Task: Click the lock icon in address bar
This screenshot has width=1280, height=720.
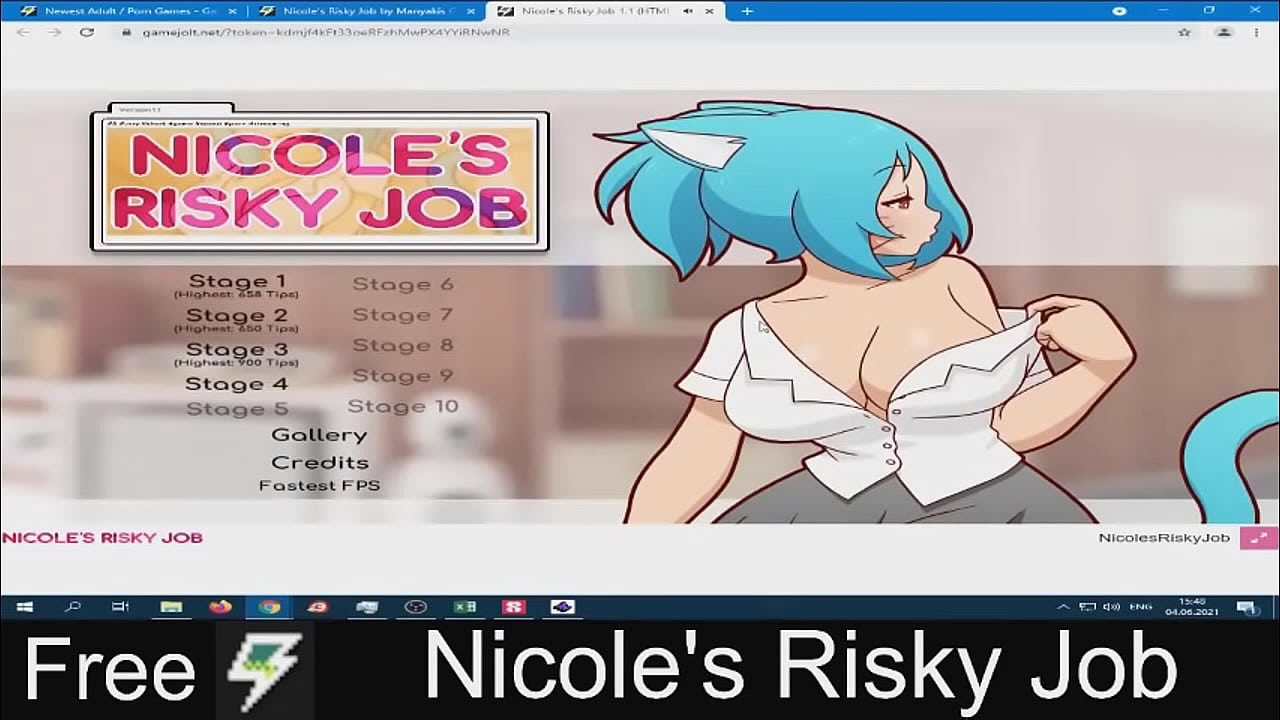Action: [127, 32]
